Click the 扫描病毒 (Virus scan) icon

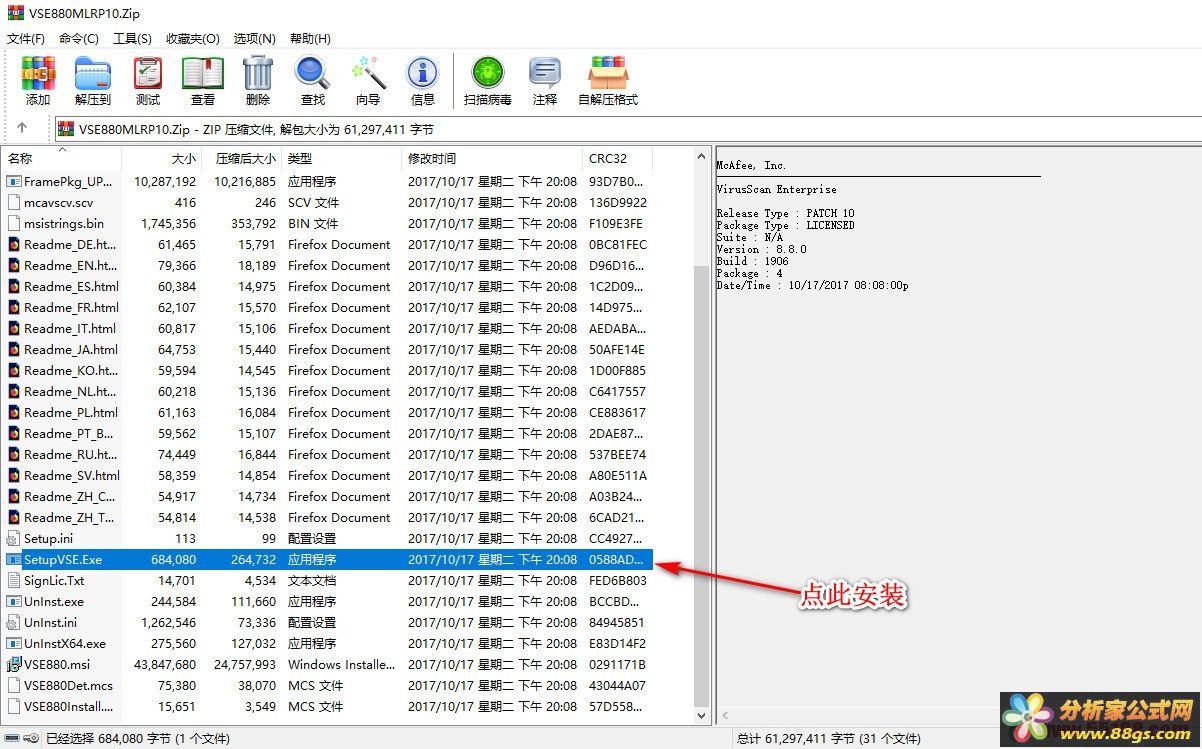pyautogui.click(x=488, y=73)
